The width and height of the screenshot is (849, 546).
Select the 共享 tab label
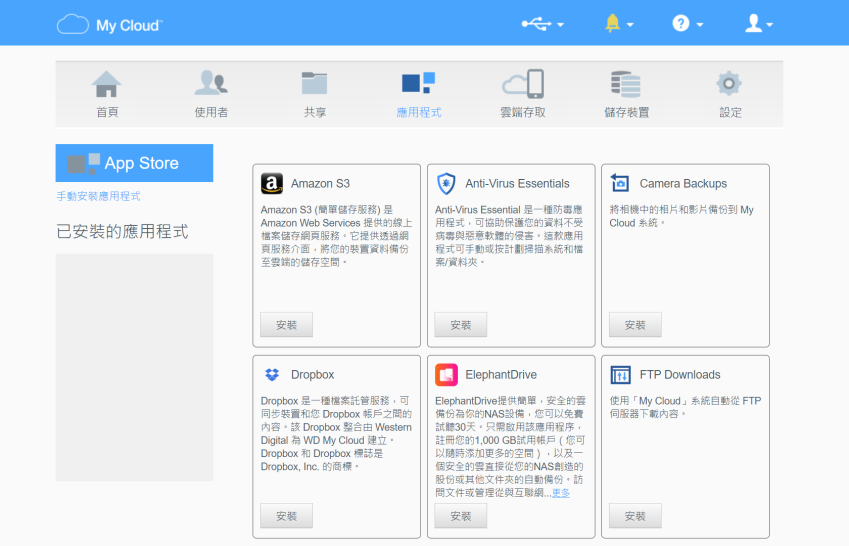coord(315,112)
